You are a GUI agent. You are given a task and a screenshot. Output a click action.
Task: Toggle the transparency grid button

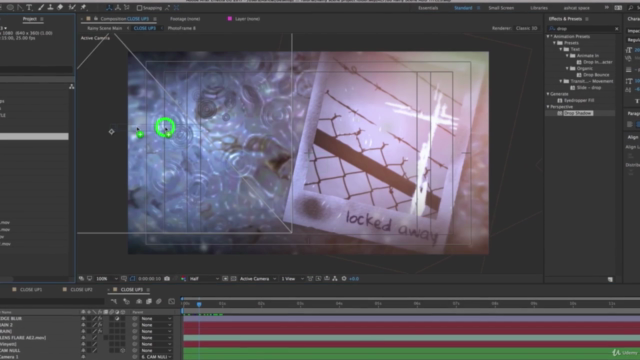(x=233, y=279)
